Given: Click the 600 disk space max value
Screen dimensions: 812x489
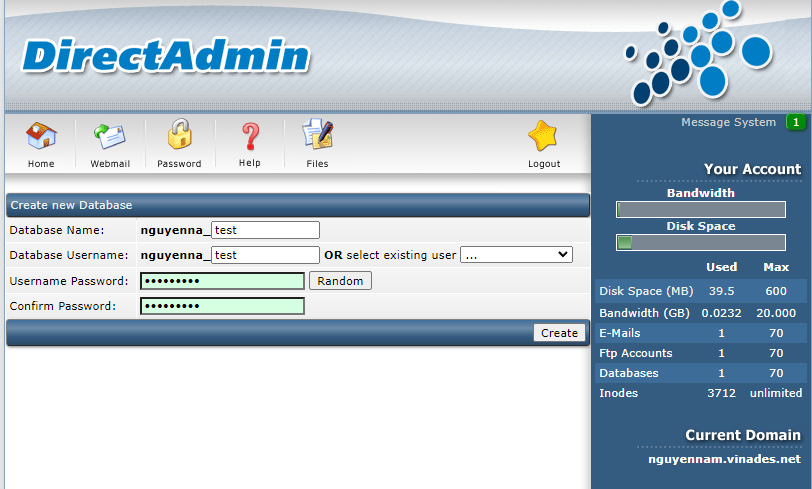Looking at the screenshot, I should coord(776,291).
